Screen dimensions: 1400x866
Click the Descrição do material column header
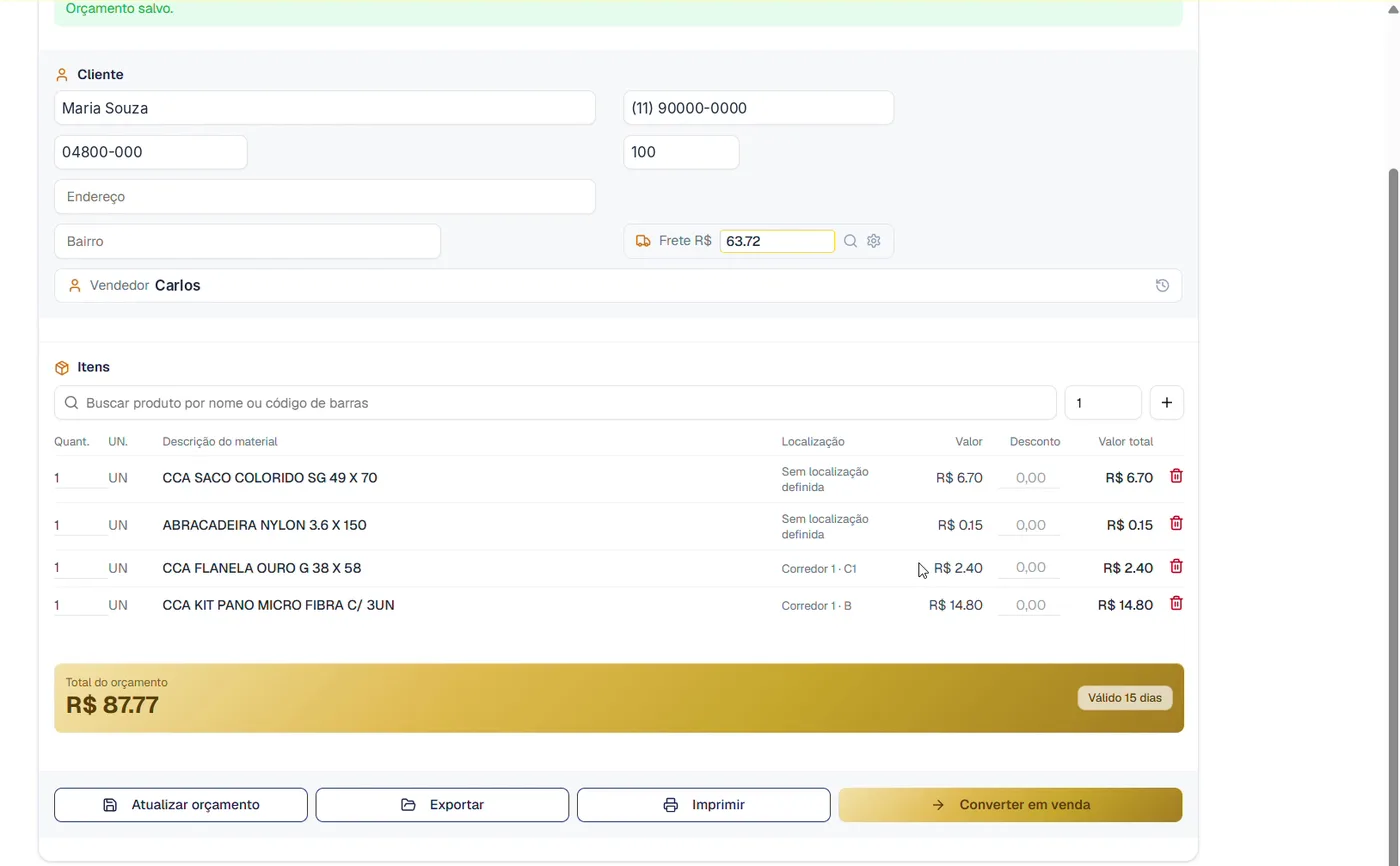(x=220, y=441)
